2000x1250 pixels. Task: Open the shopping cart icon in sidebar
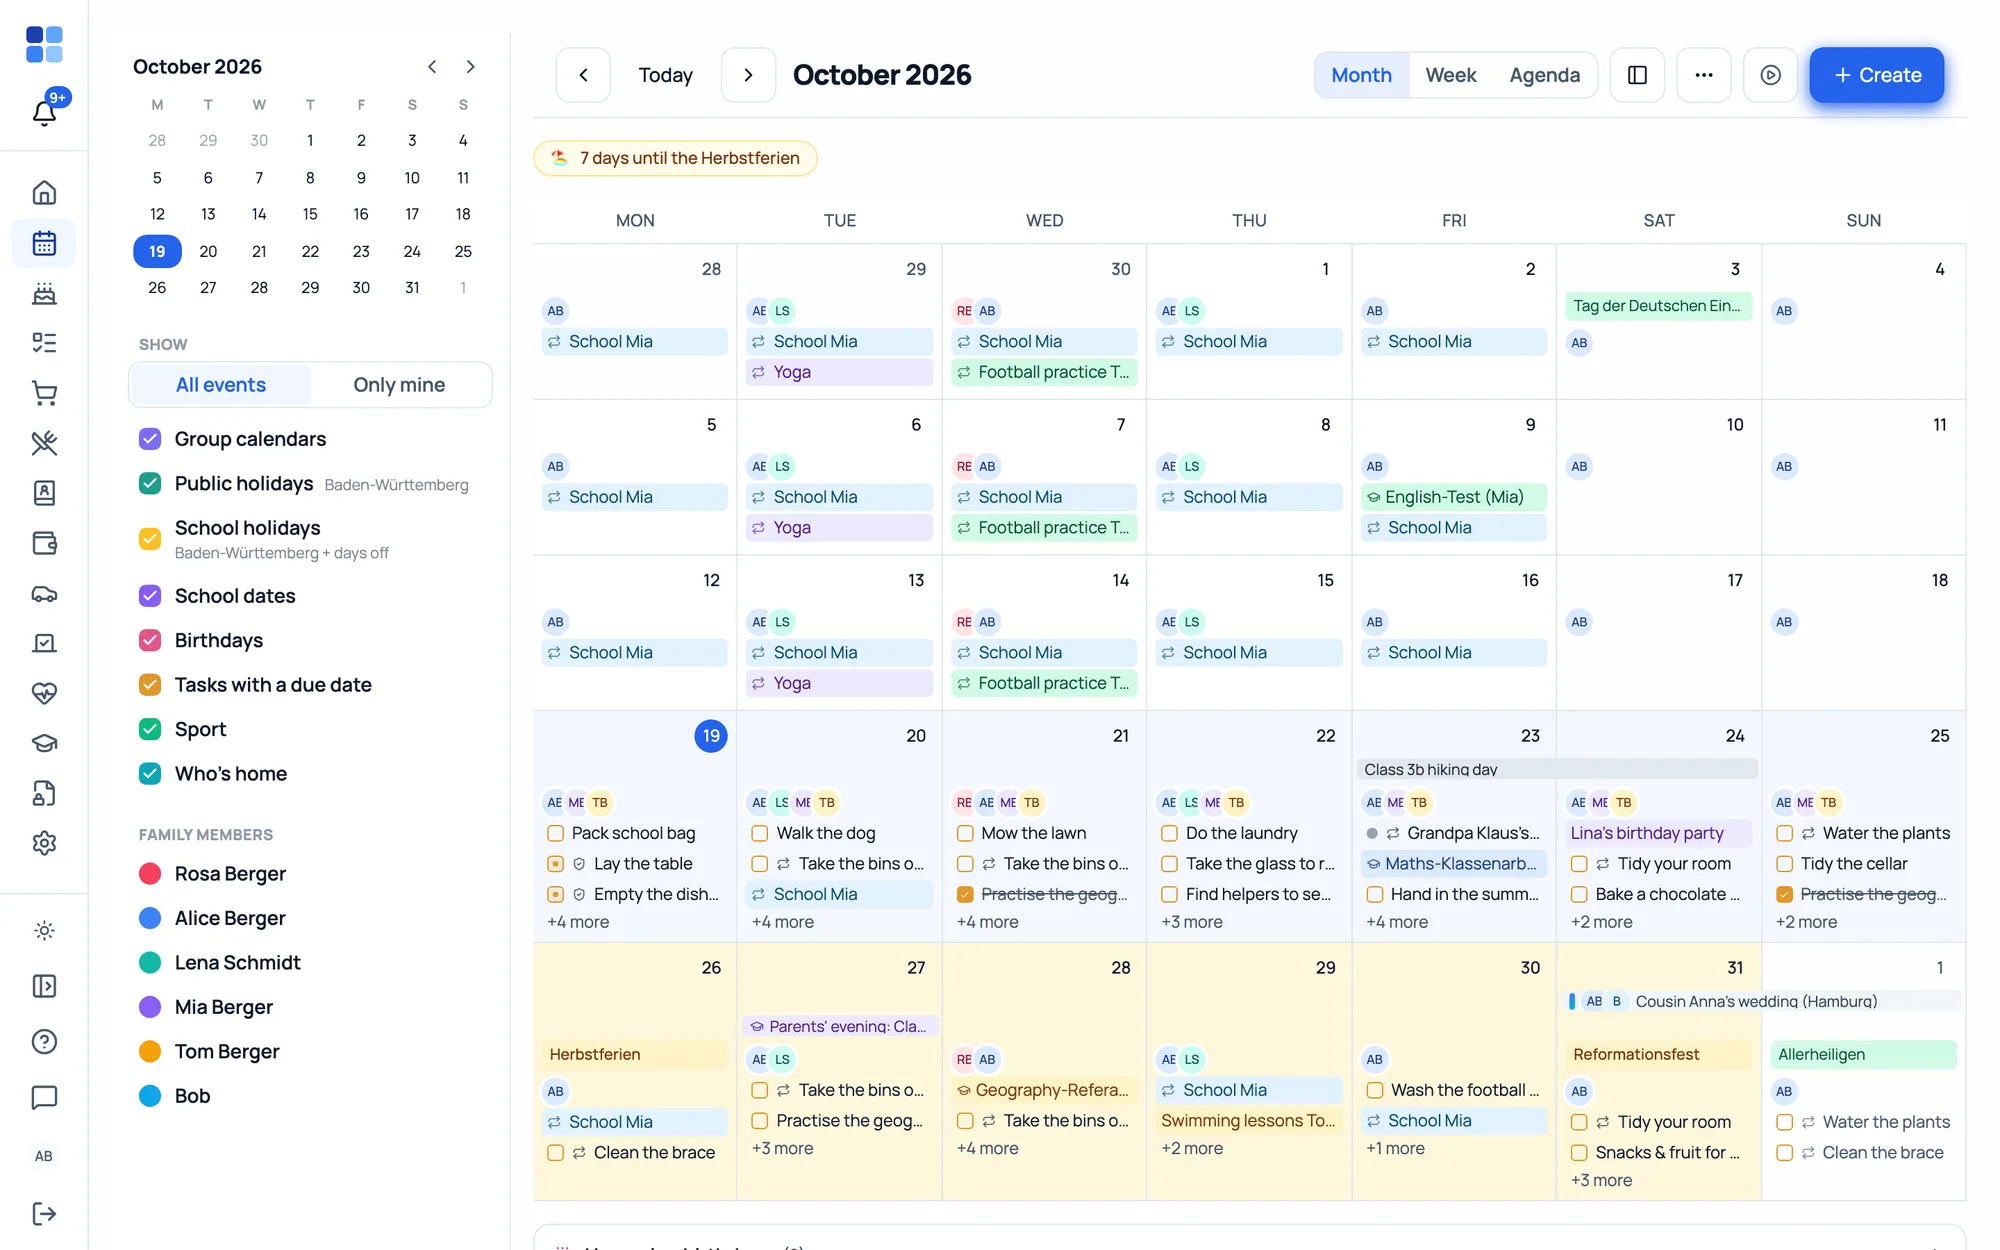tap(44, 393)
